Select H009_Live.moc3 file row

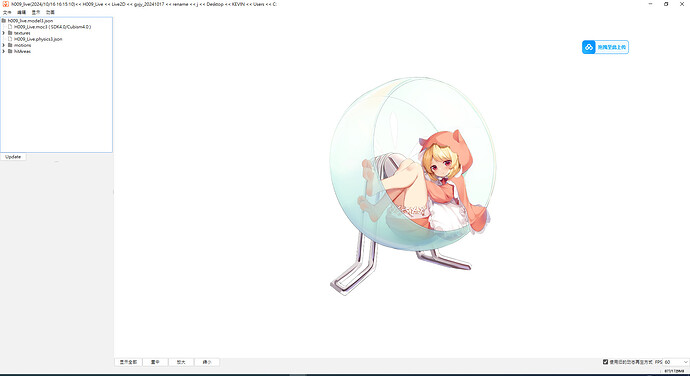click(52, 27)
